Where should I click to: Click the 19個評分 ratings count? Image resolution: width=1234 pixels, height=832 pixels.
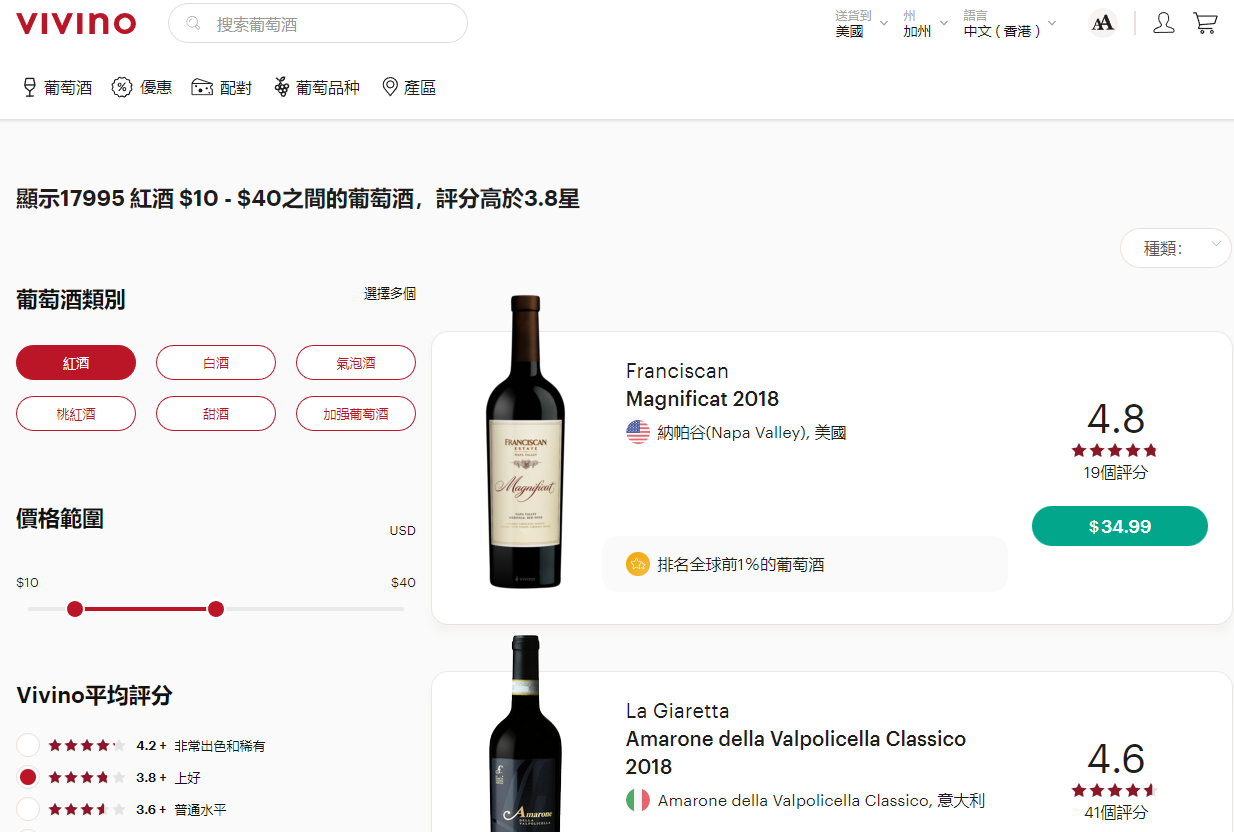coord(1115,473)
